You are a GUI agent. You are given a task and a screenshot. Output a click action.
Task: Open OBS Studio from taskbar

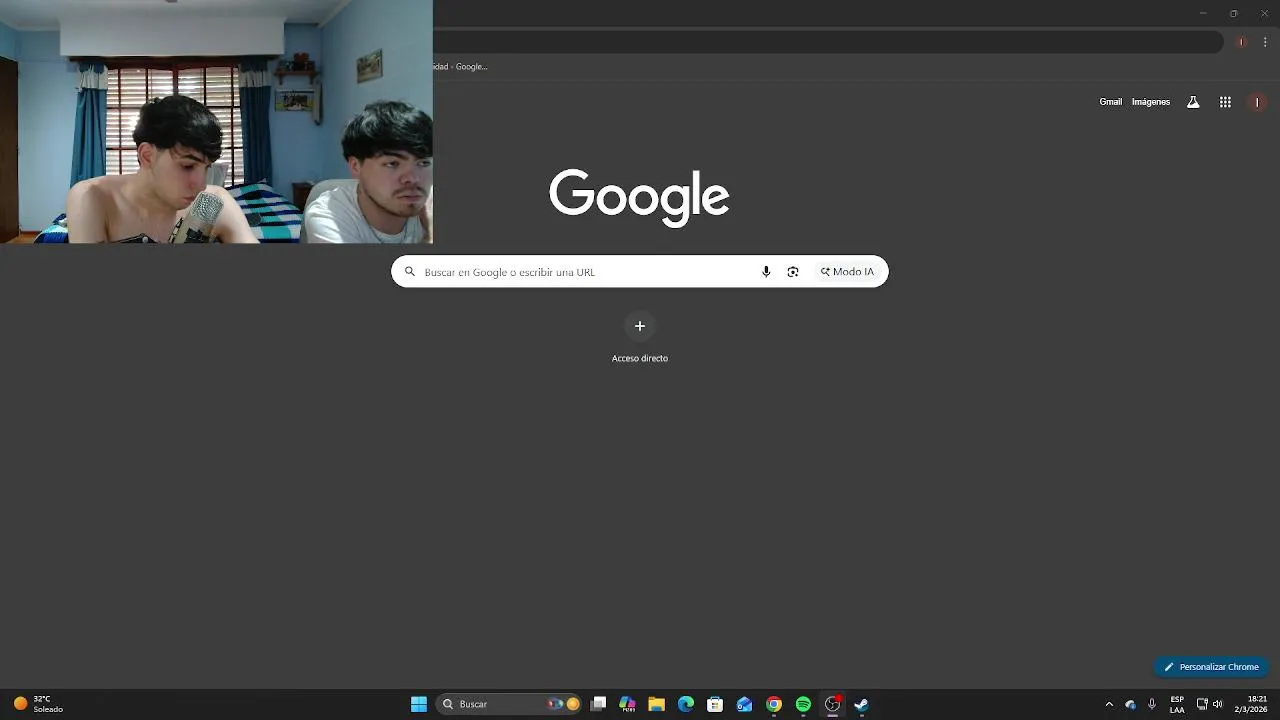832,704
